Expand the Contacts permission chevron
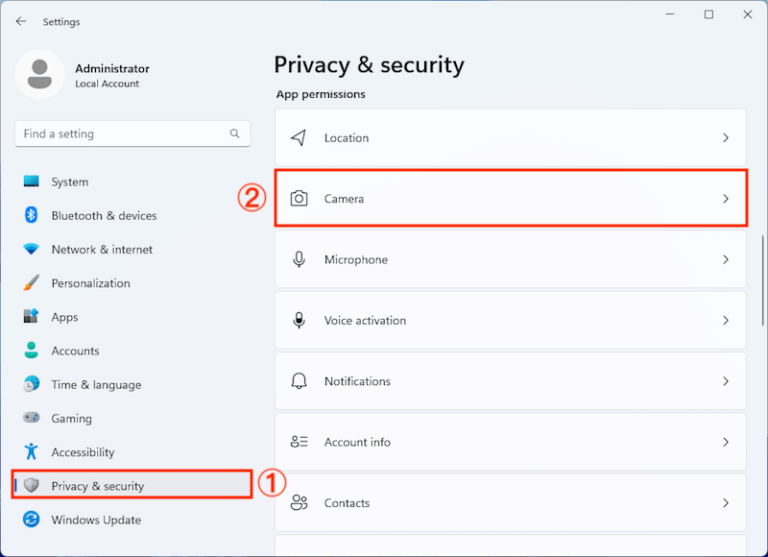Screen dimensions: 768x557 (726, 503)
